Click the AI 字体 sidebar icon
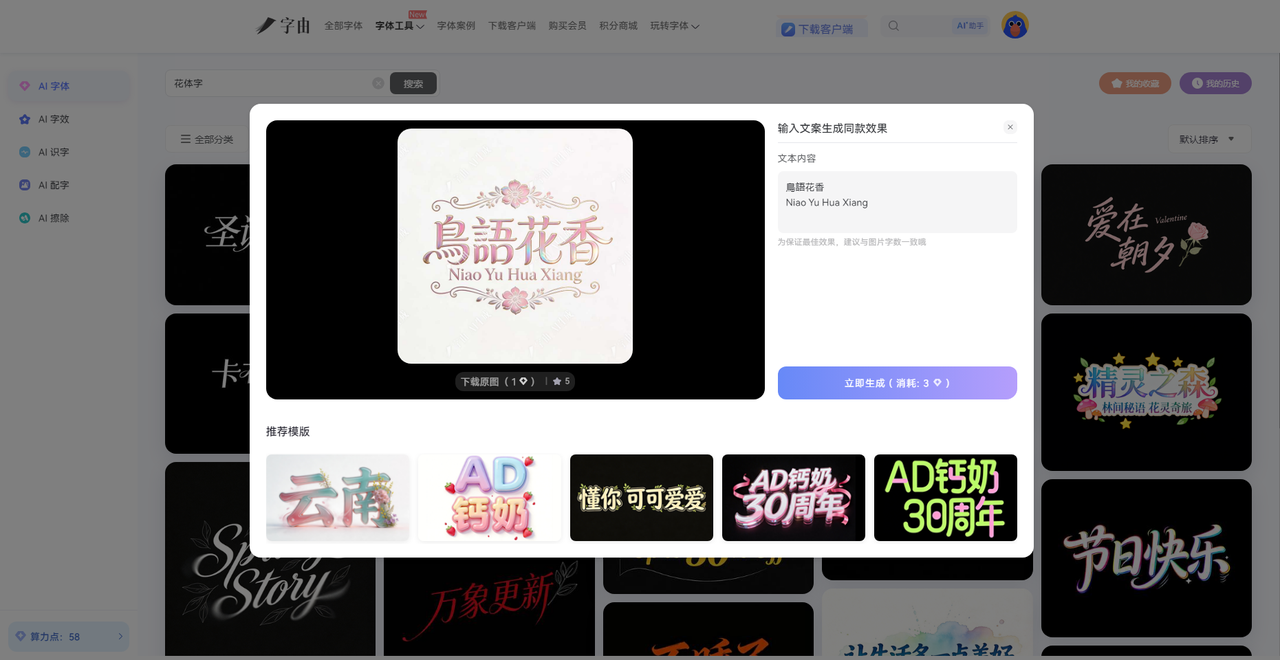The width and height of the screenshot is (1280, 660). (x=25, y=86)
